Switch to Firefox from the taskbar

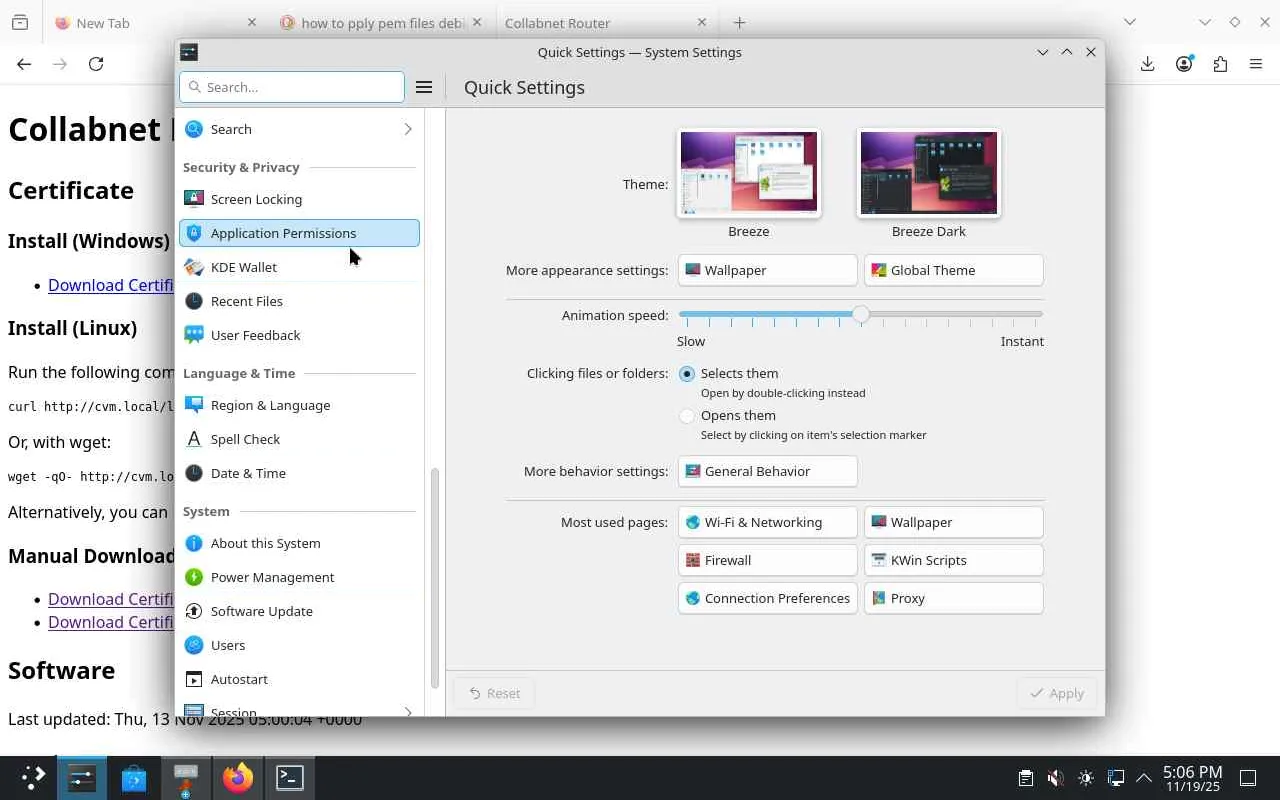238,777
